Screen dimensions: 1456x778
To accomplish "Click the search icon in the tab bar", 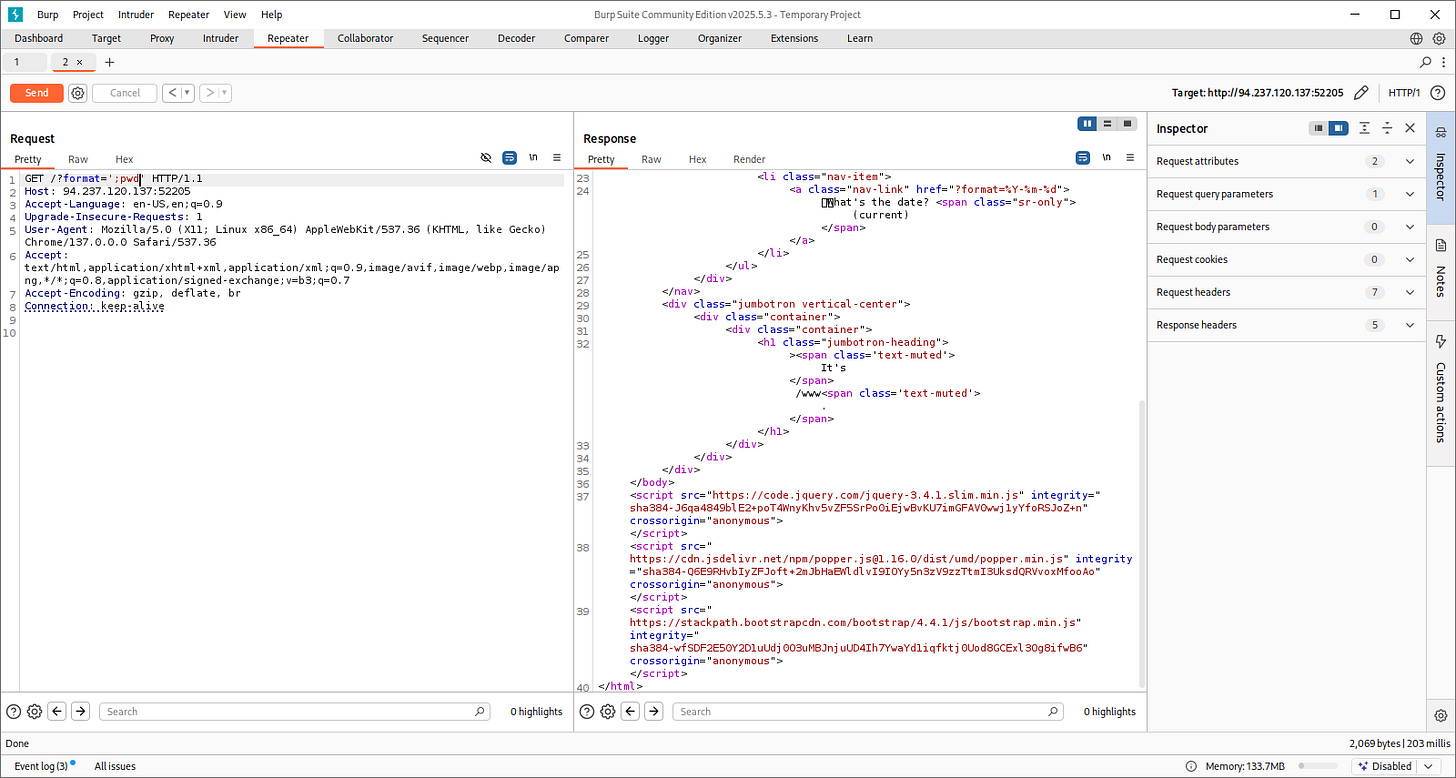I will coord(1426,62).
